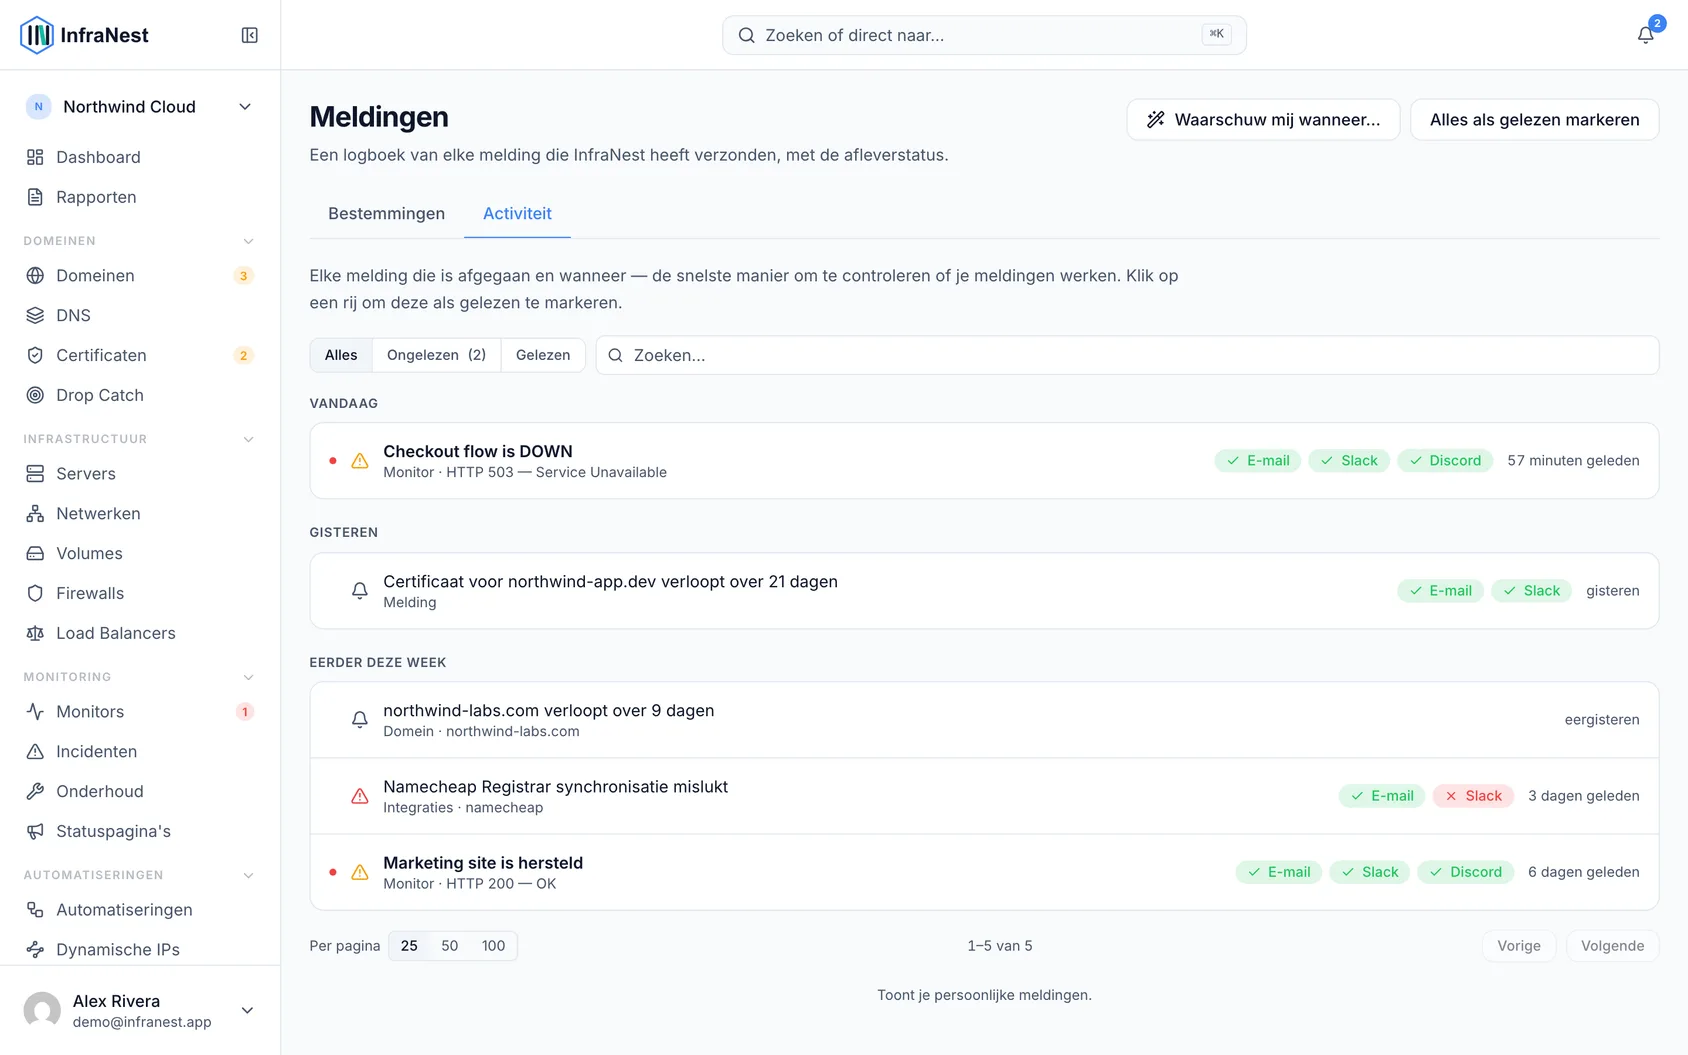This screenshot has width=1688, height=1055.
Task: Click the Discord badge on Checkout flow row
Action: [1445, 461]
